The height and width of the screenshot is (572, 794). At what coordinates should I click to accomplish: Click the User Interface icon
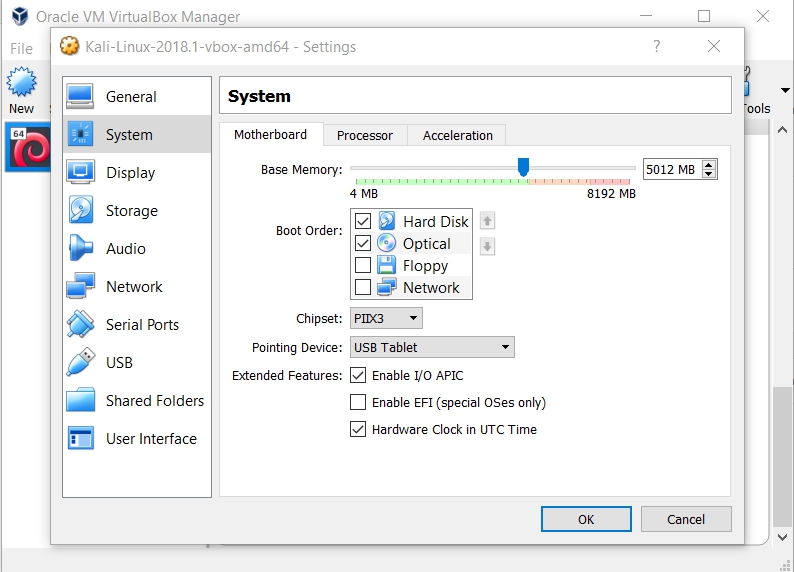coord(81,439)
